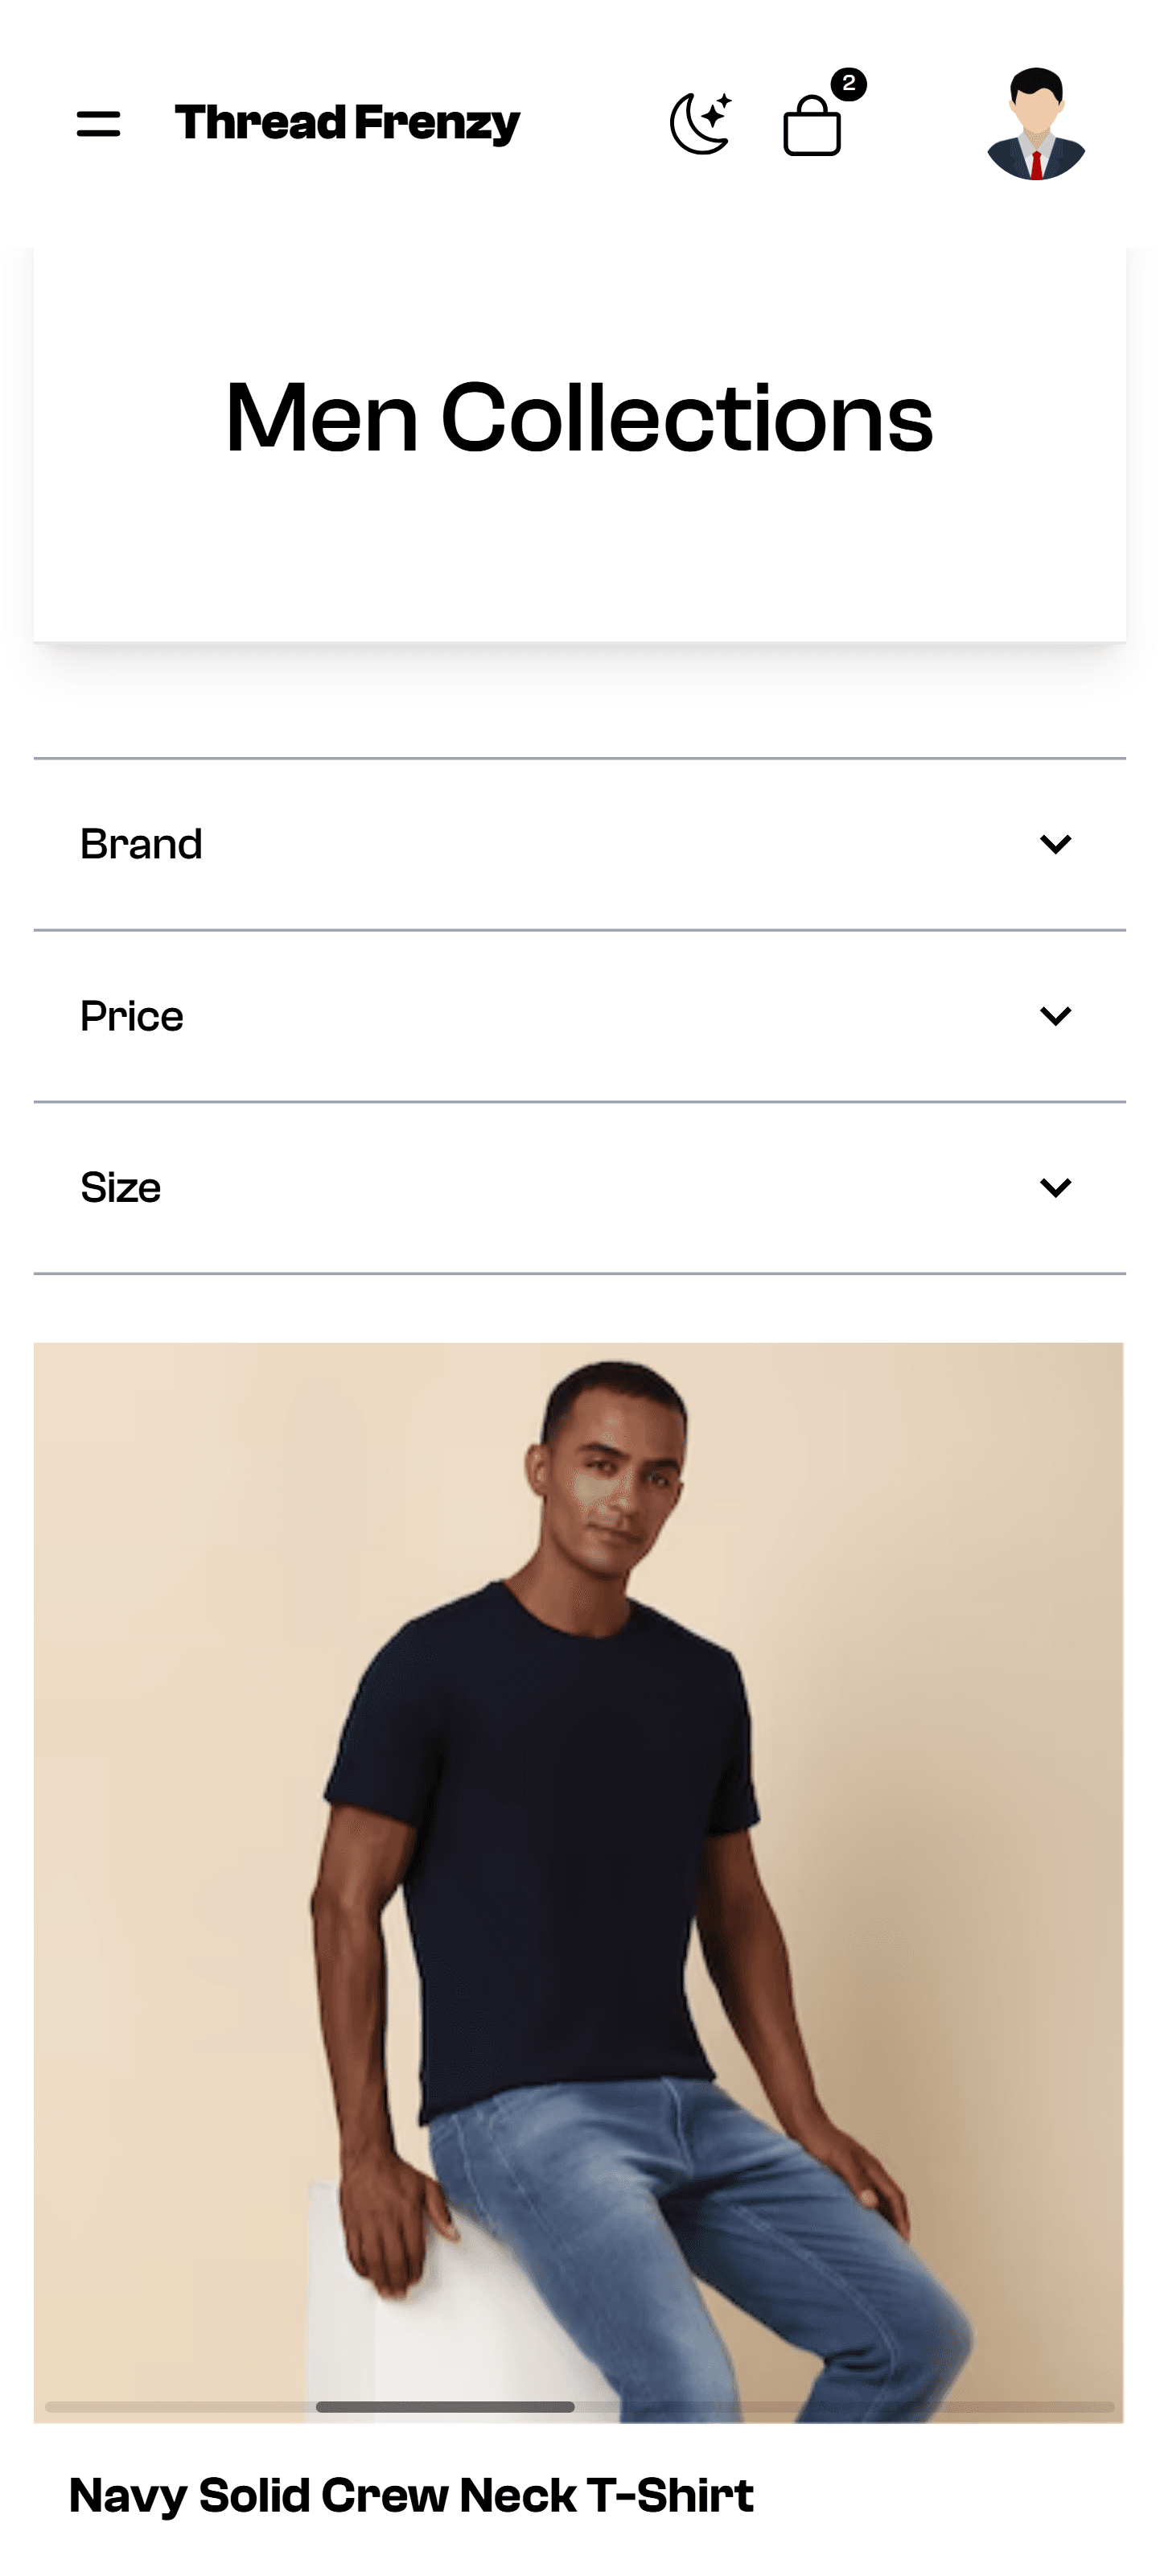Expand the Price filter chevron
Image resolution: width=1160 pixels, height=2576 pixels.
1055,1016
